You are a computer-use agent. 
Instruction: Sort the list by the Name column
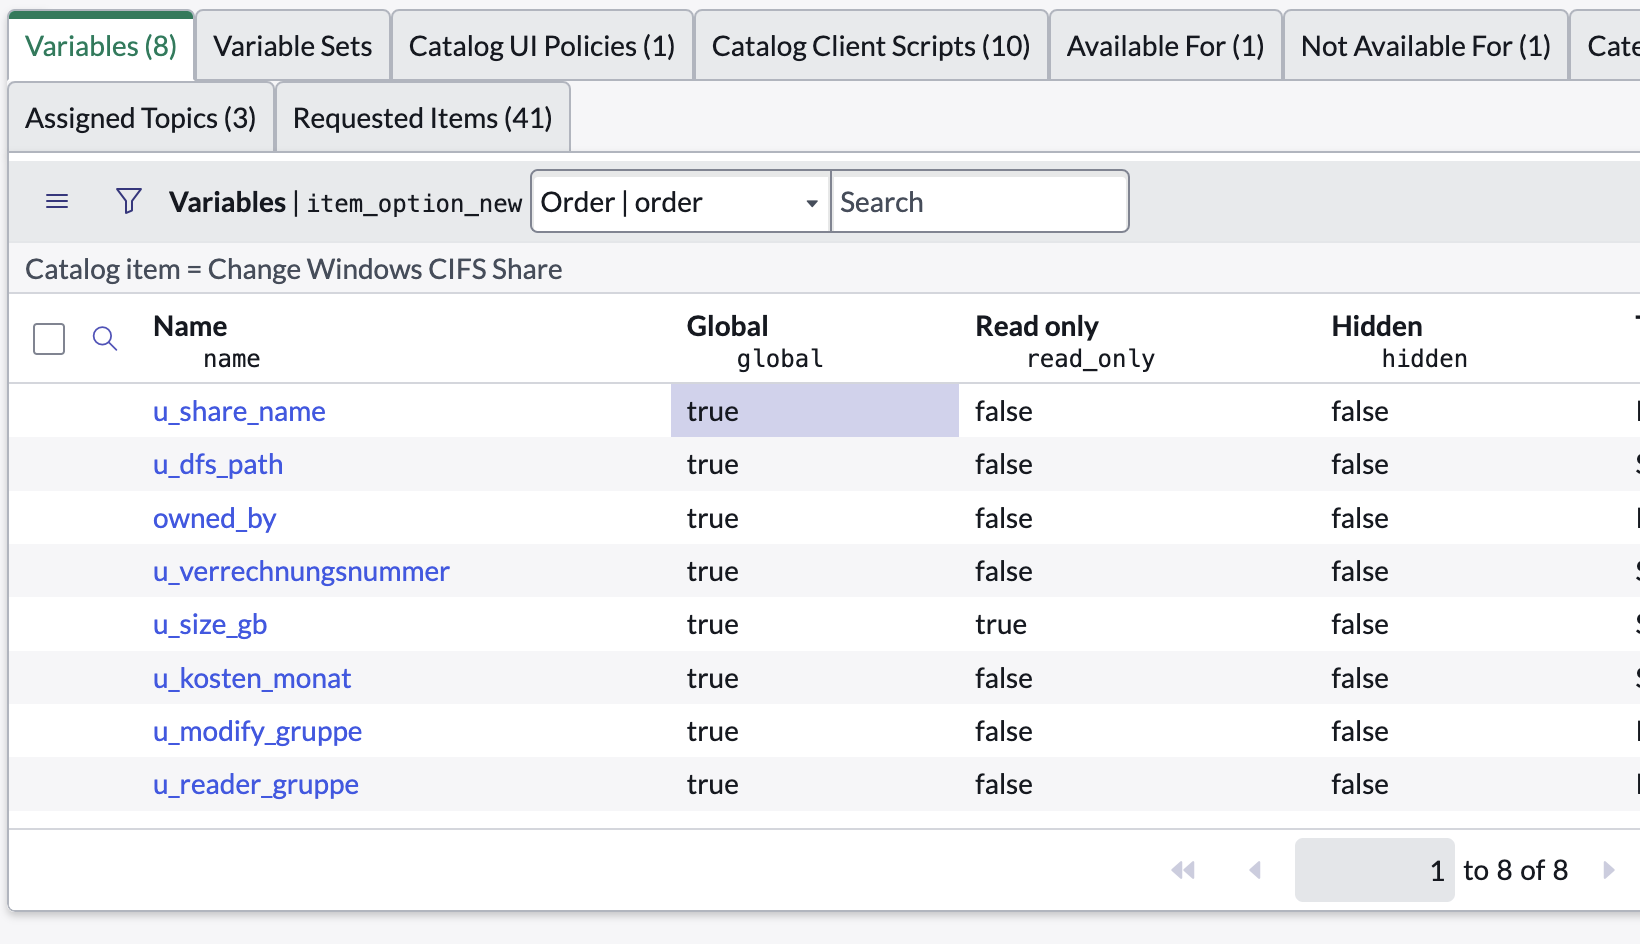point(190,325)
